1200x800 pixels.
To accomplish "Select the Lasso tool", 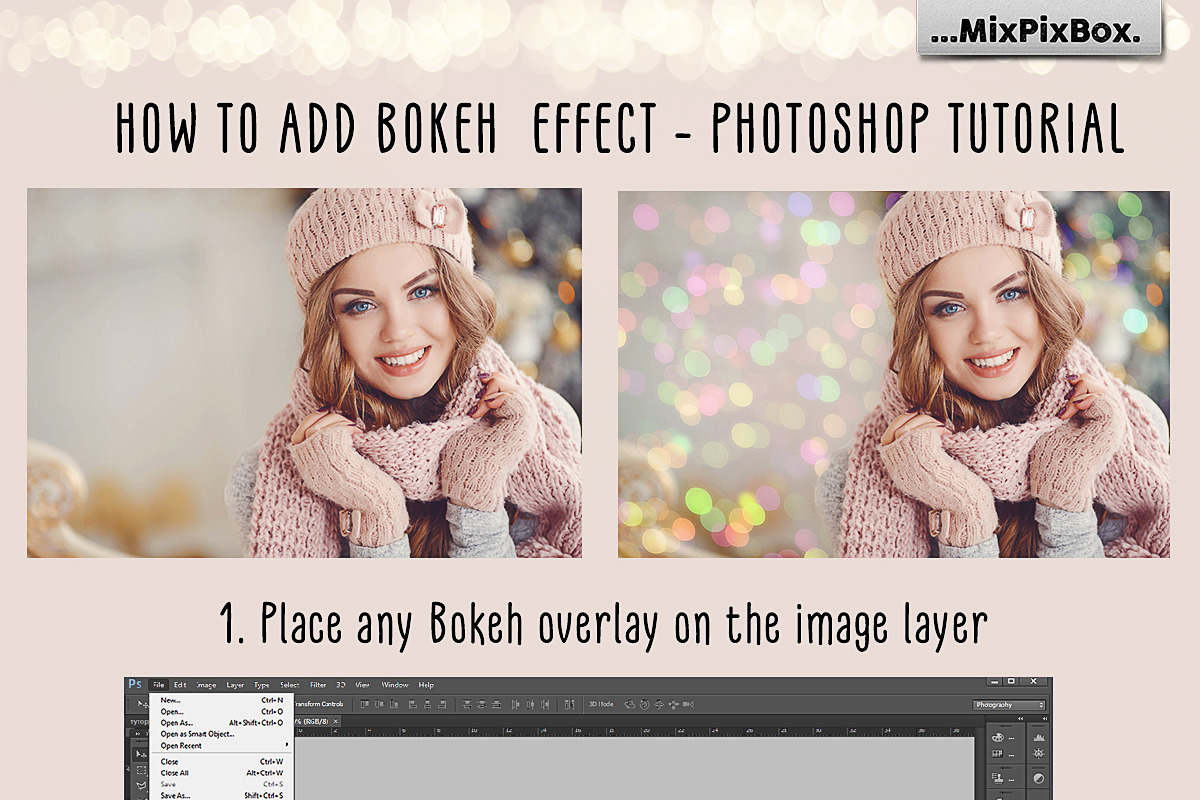I will [x=141, y=786].
